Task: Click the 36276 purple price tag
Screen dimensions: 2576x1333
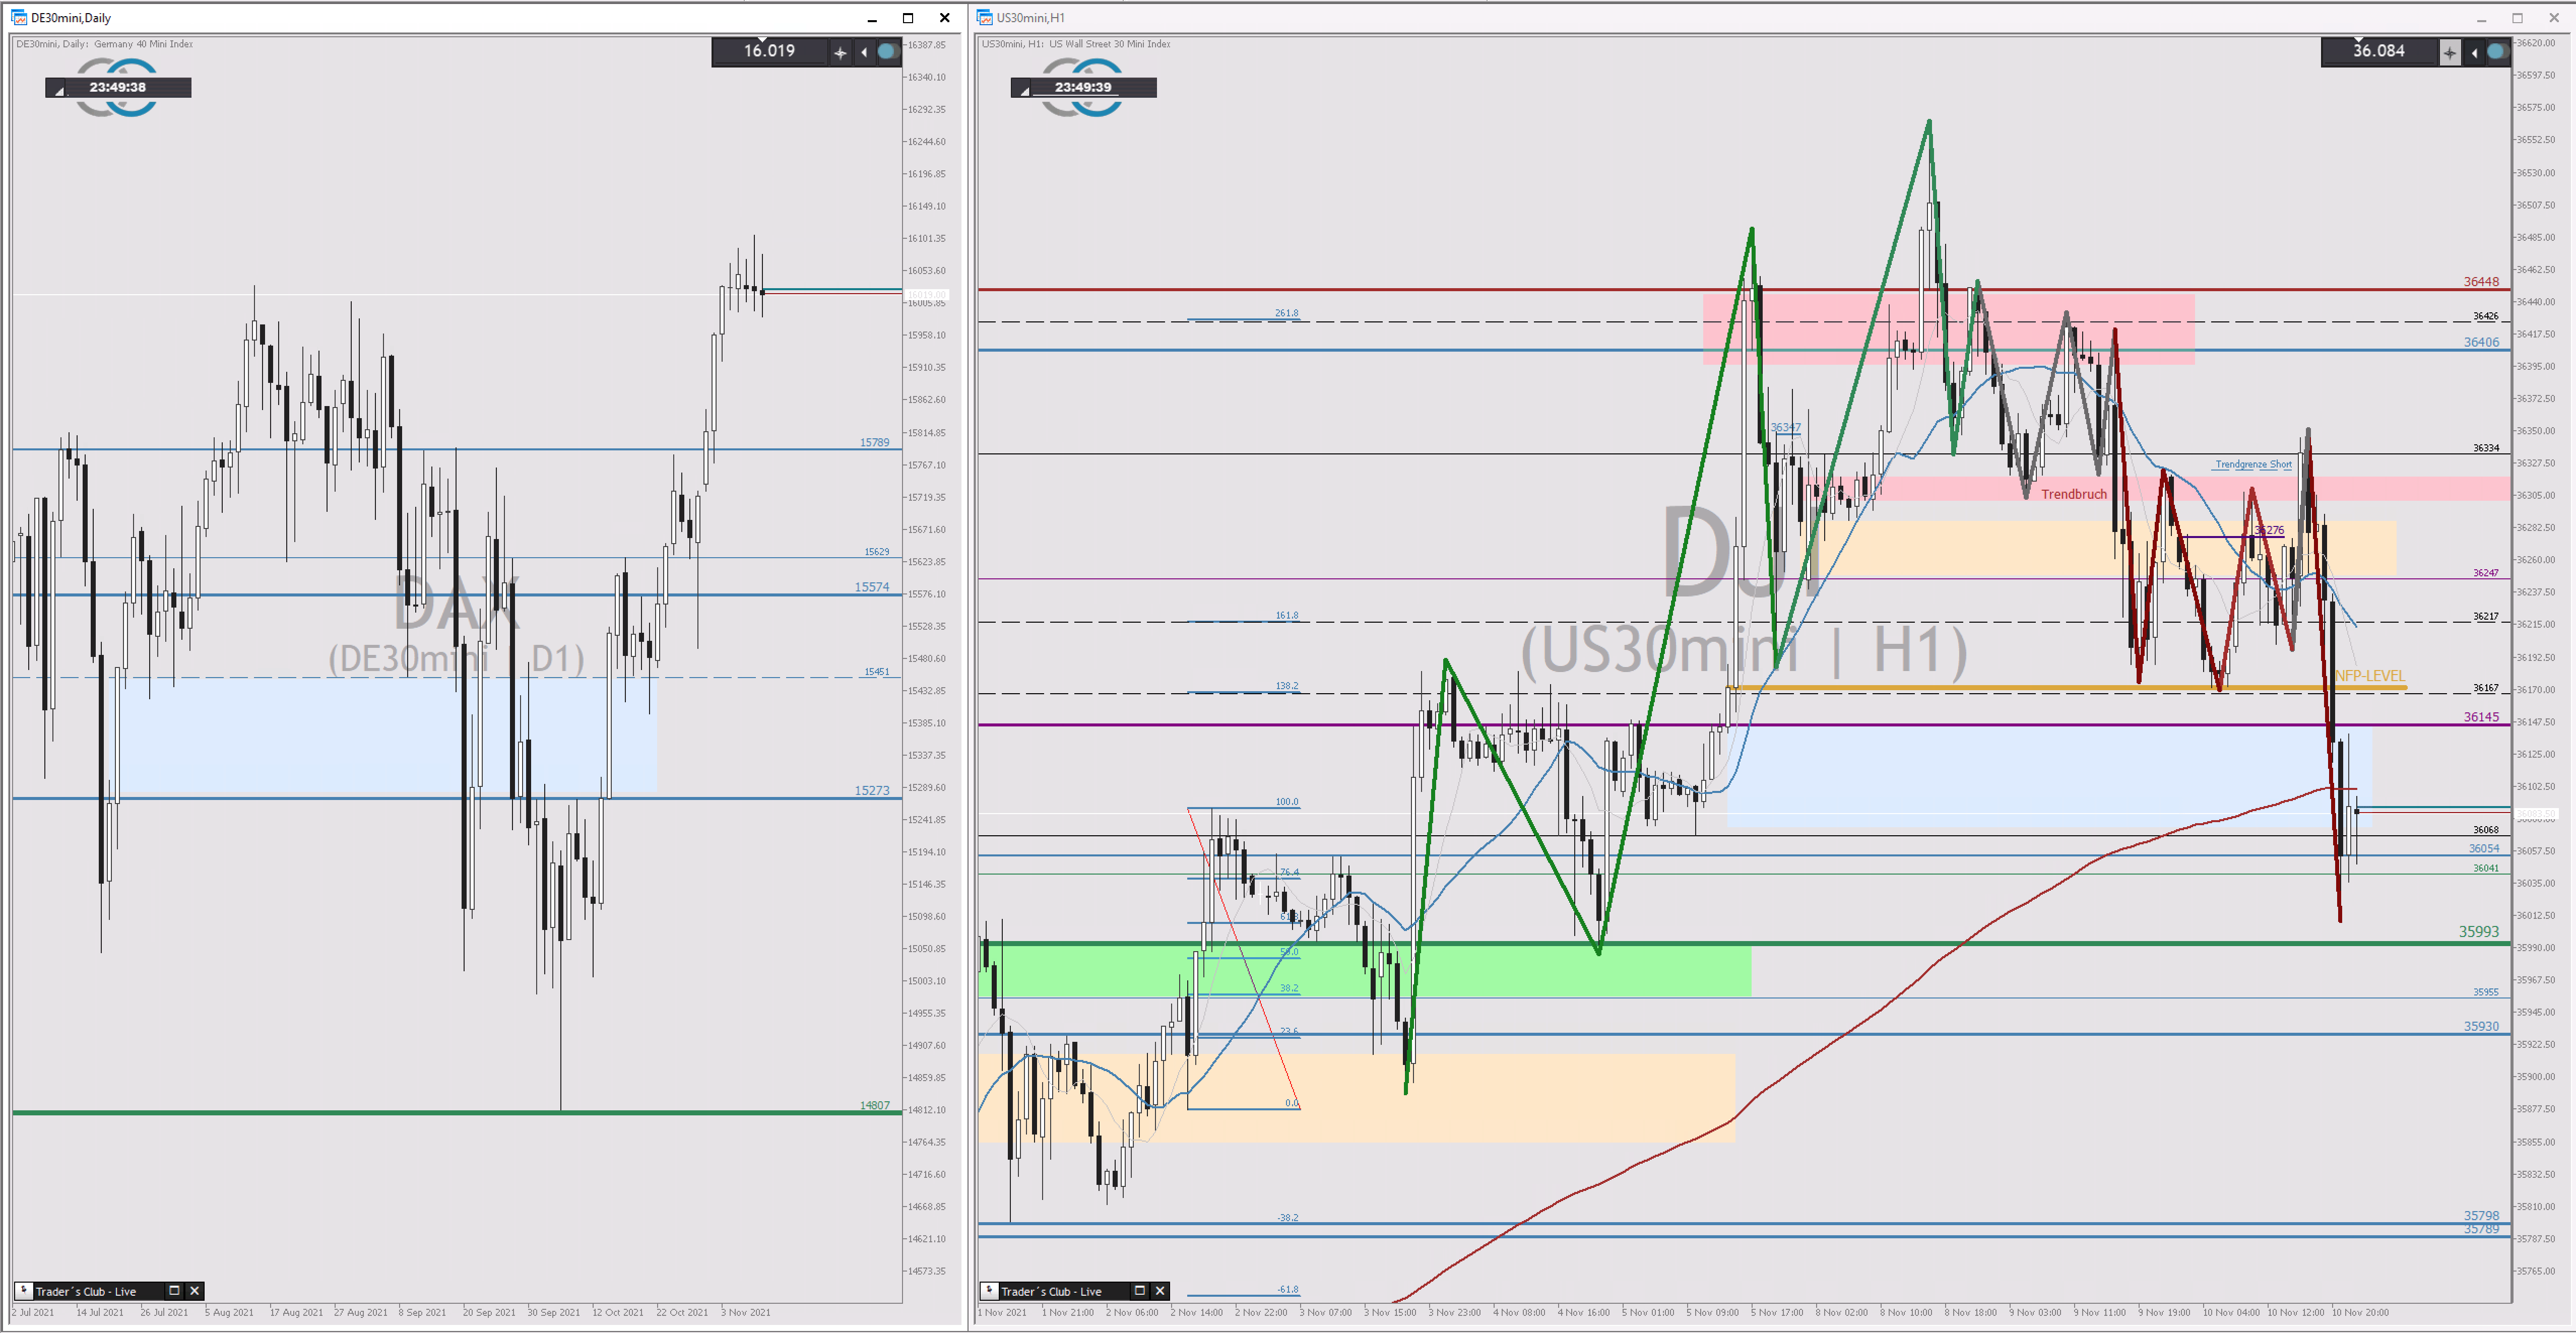Action: 2269,531
